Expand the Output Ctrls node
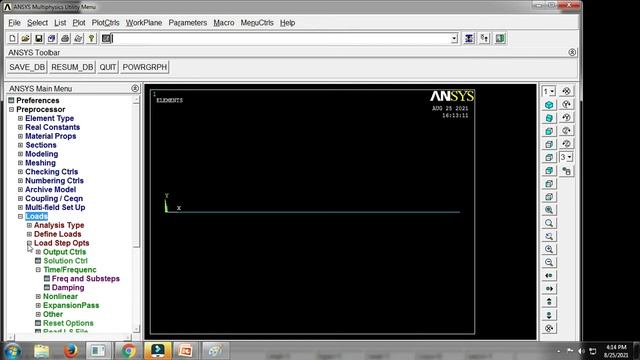640x360 pixels. pos(38,252)
